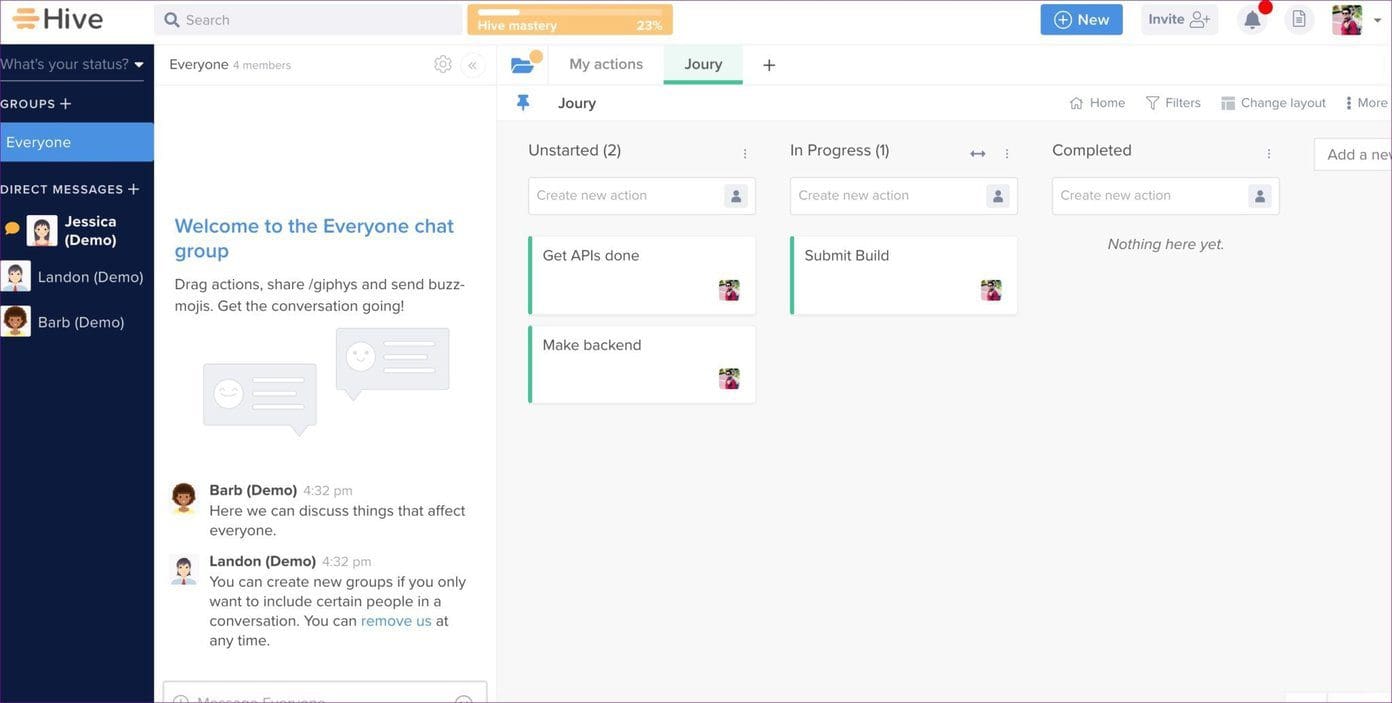The height and width of the screenshot is (703, 1392).
Task: Open the More menu
Action: point(1366,103)
